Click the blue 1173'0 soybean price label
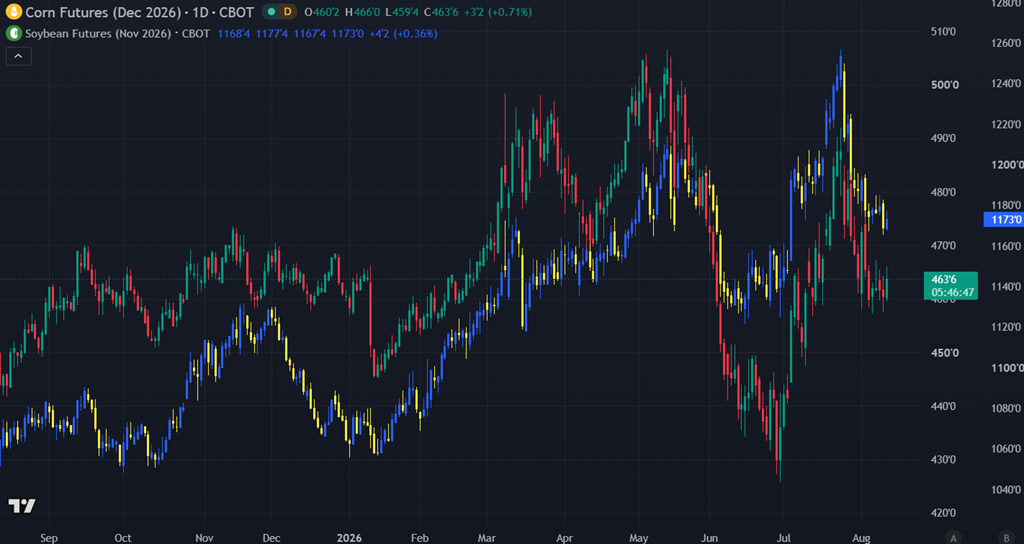The image size is (1024, 544). point(1004,220)
